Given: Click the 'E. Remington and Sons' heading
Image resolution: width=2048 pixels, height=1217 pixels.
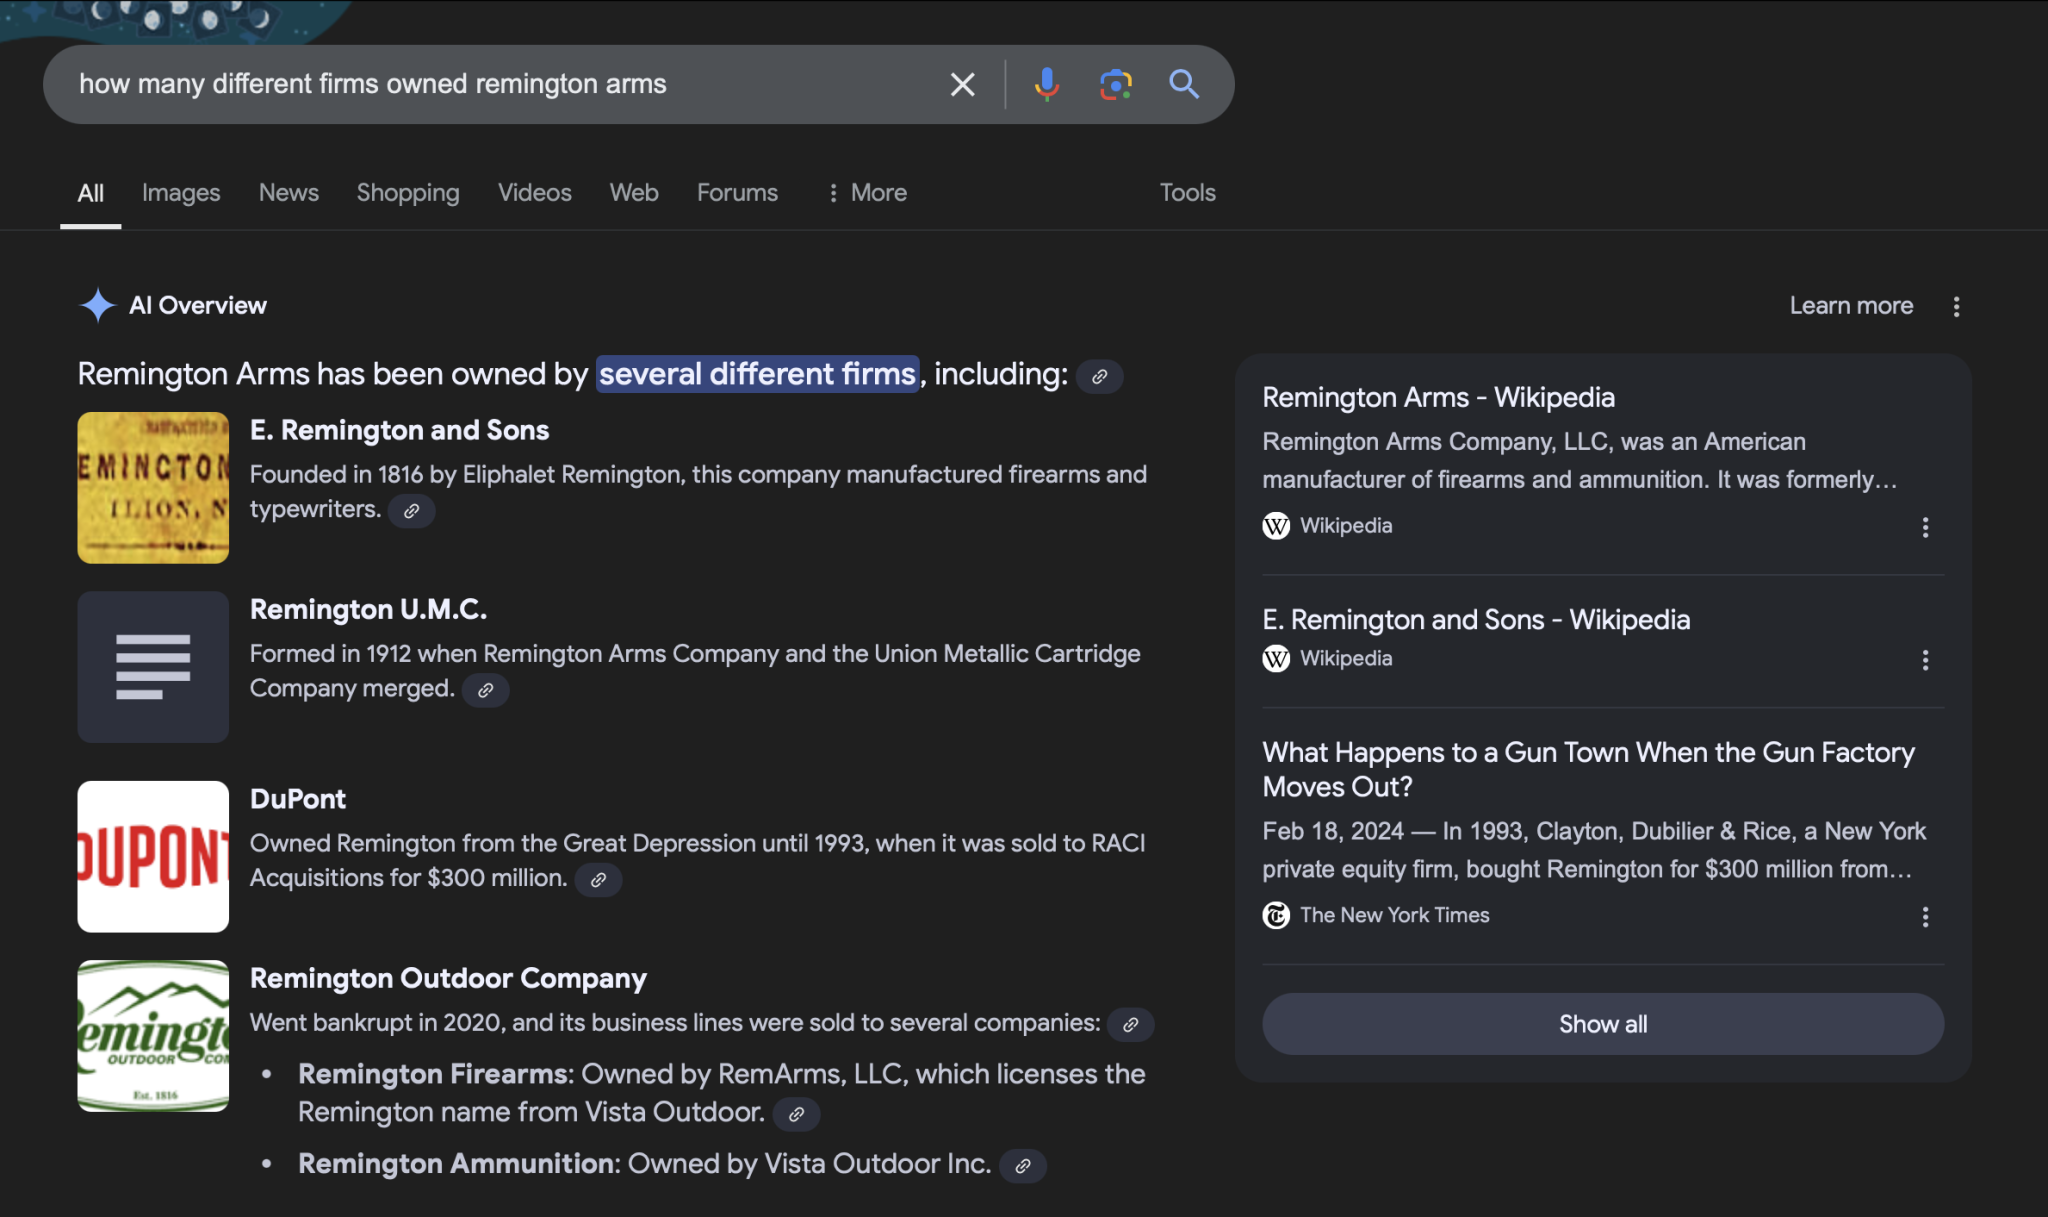Looking at the screenshot, I should click(399, 431).
